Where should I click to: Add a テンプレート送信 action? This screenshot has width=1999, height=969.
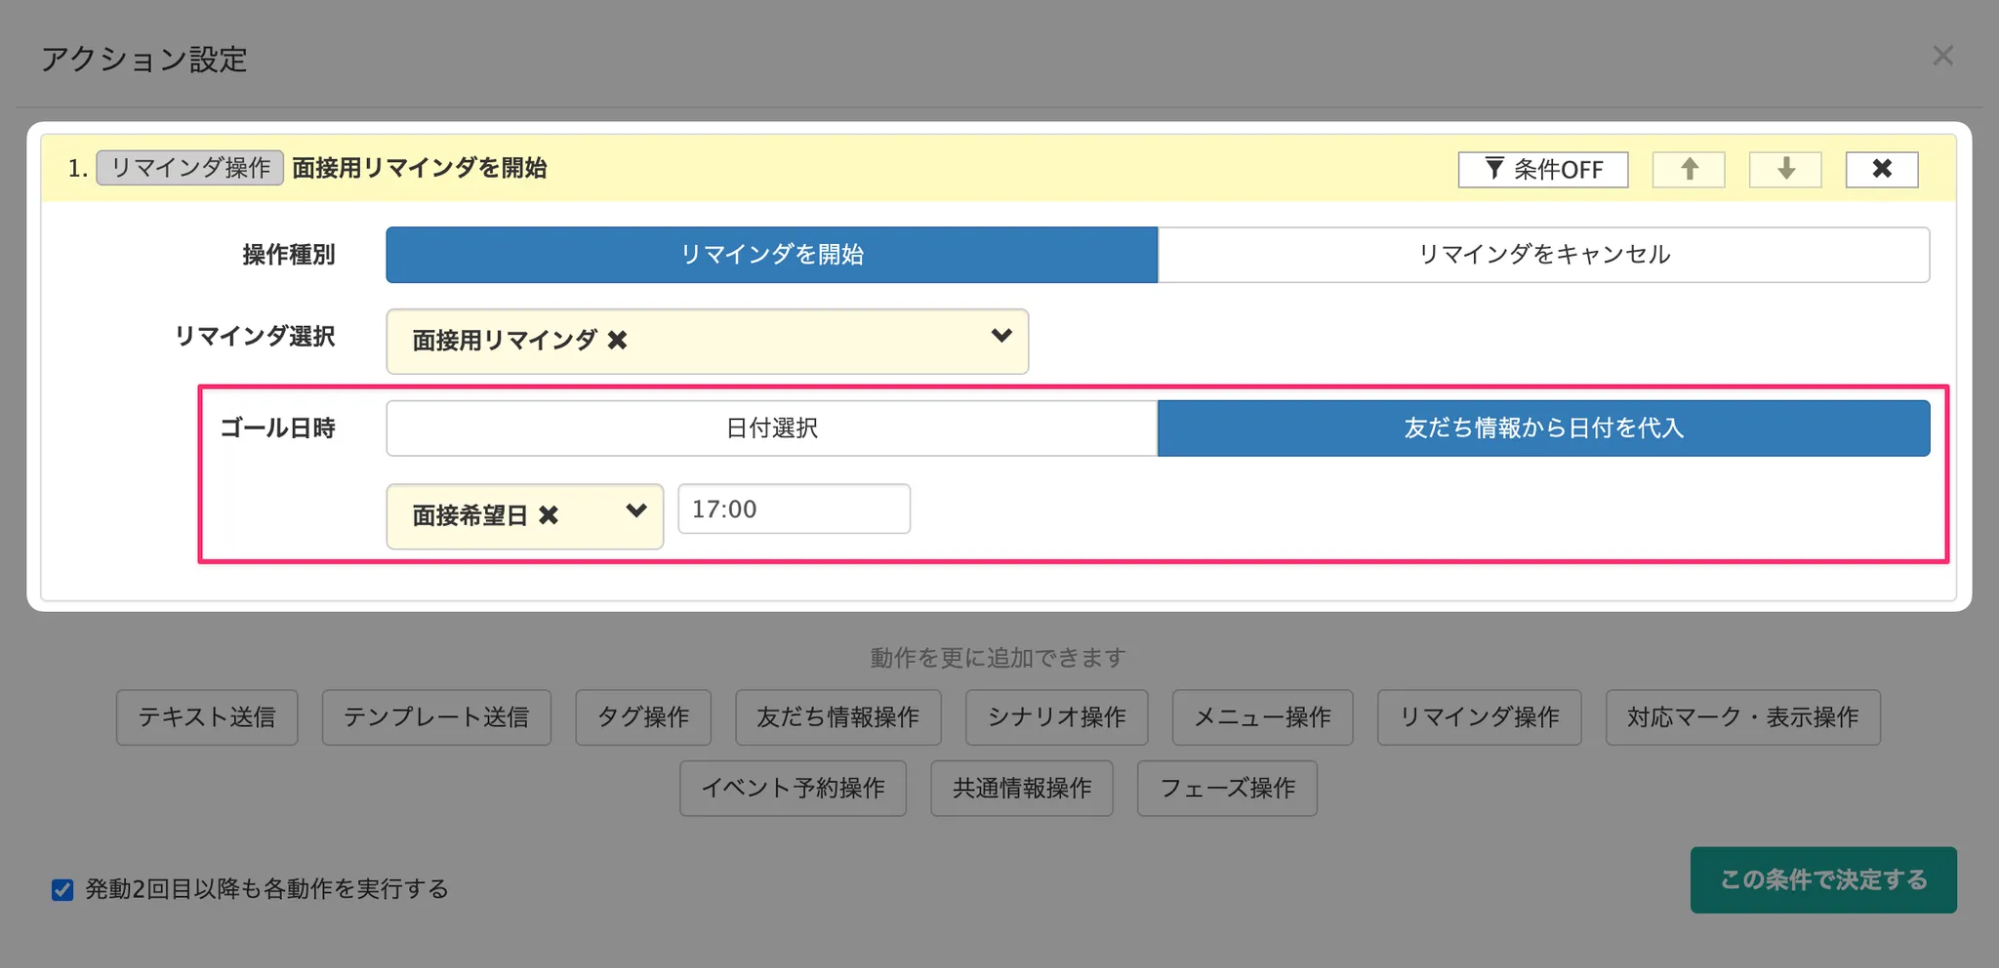coord(436,717)
